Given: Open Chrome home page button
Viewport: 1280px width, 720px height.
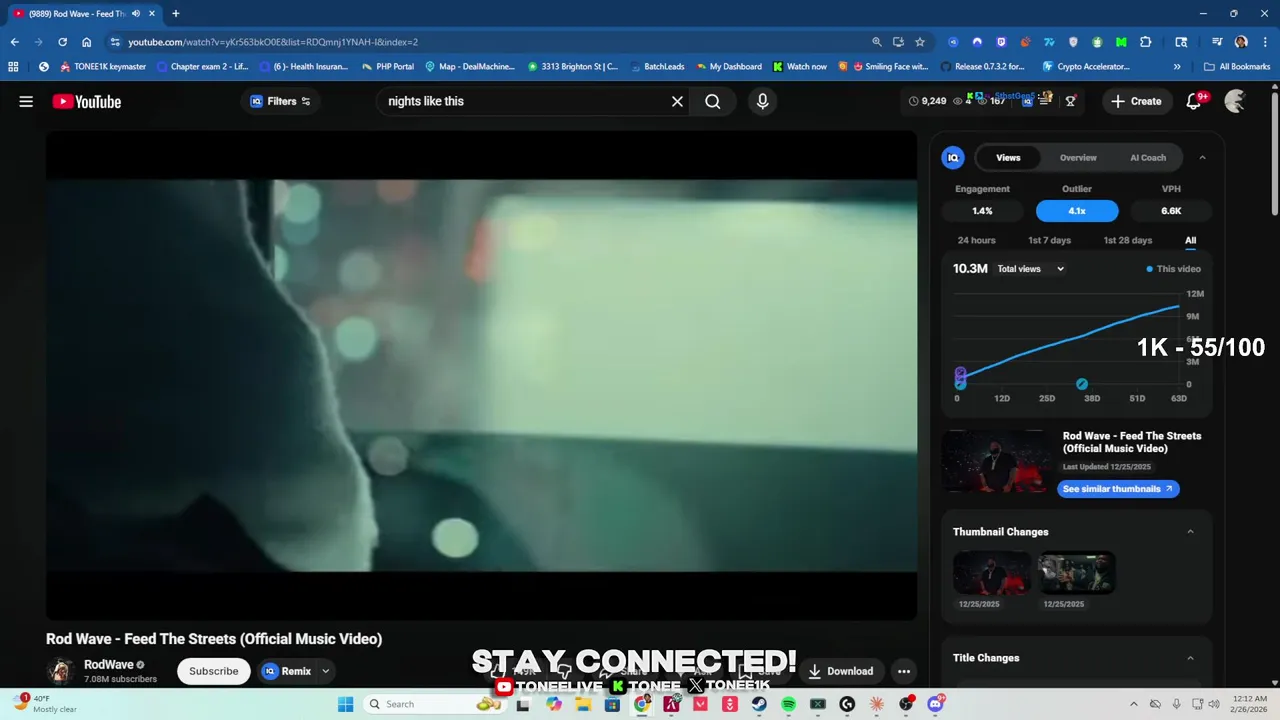Looking at the screenshot, I should [x=87, y=42].
